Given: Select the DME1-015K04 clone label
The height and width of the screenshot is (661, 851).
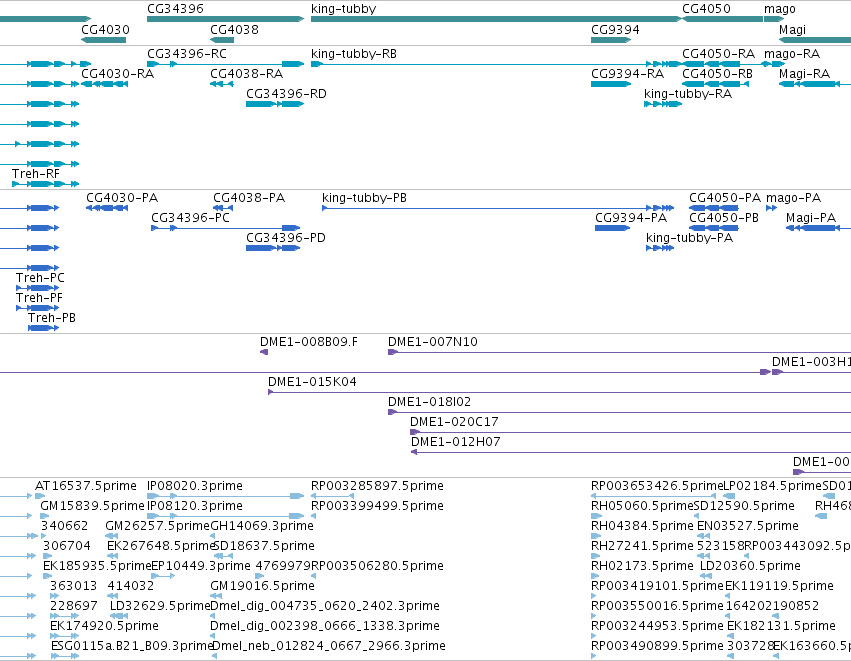Looking at the screenshot, I should pyautogui.click(x=312, y=382).
